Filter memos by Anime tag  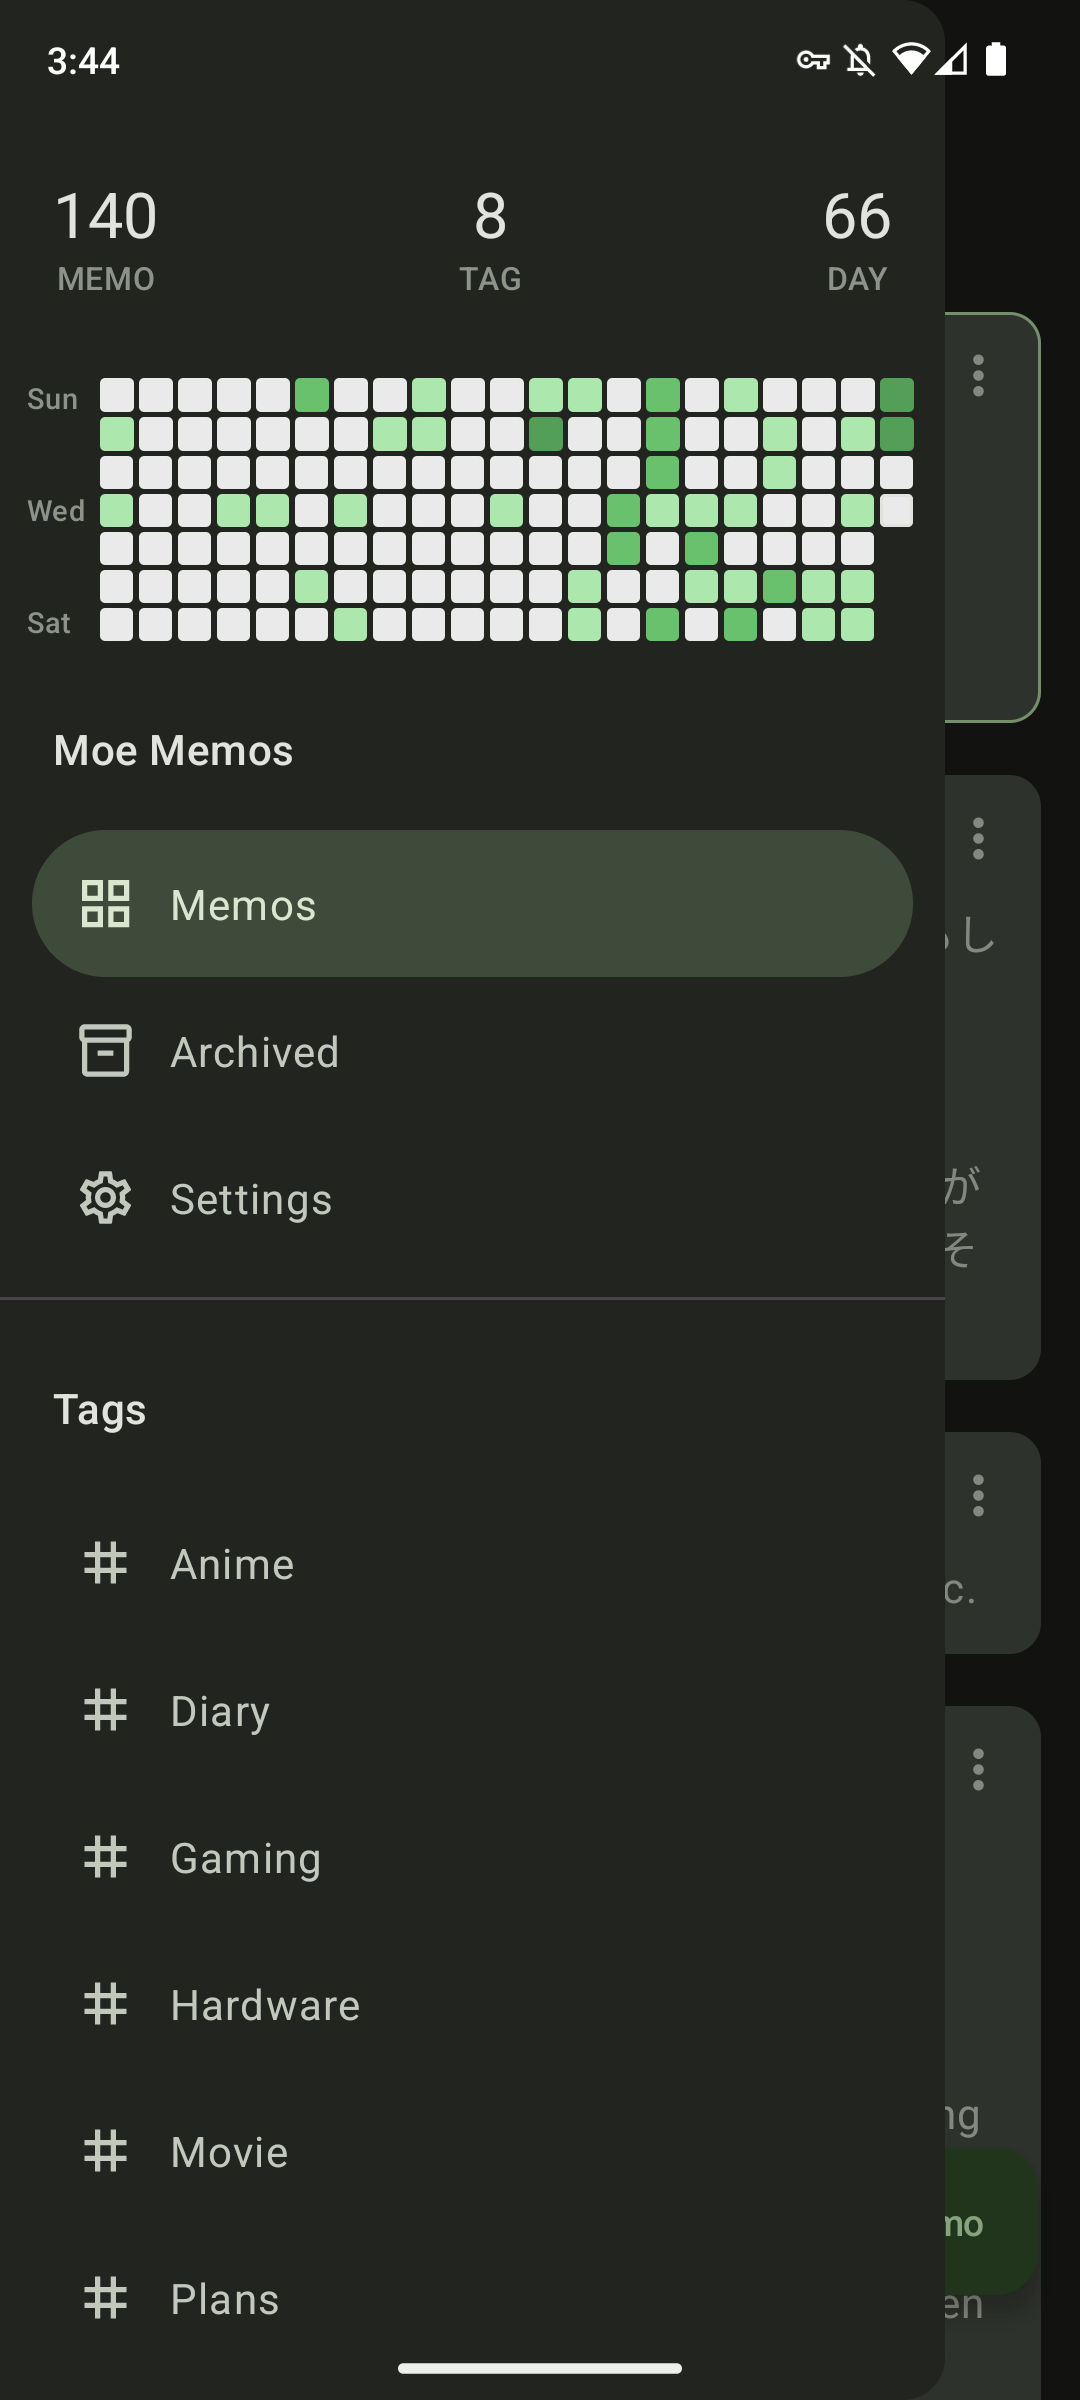pyautogui.click(x=472, y=1564)
